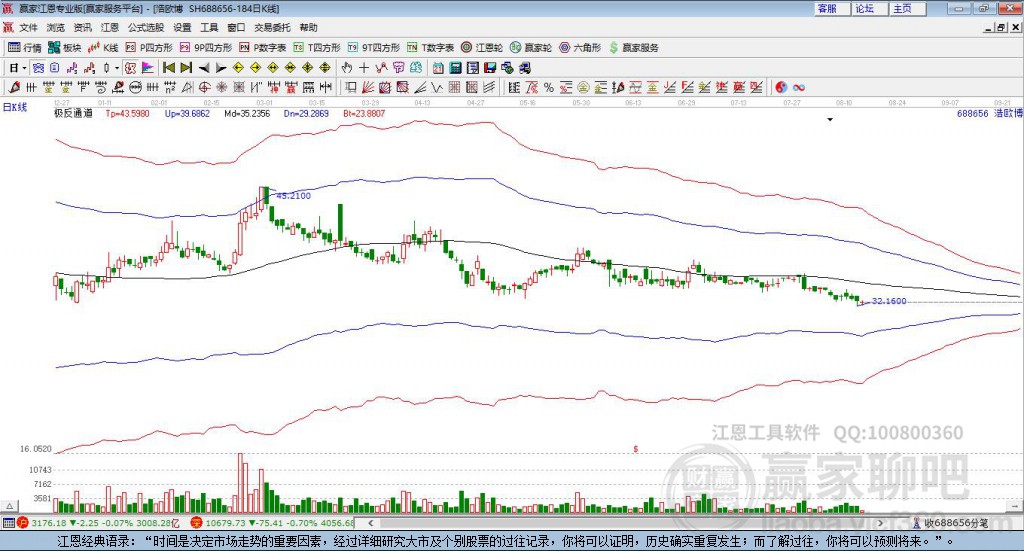Open the 窗口 menu
The image size is (1024, 551).
pyautogui.click(x=236, y=27)
